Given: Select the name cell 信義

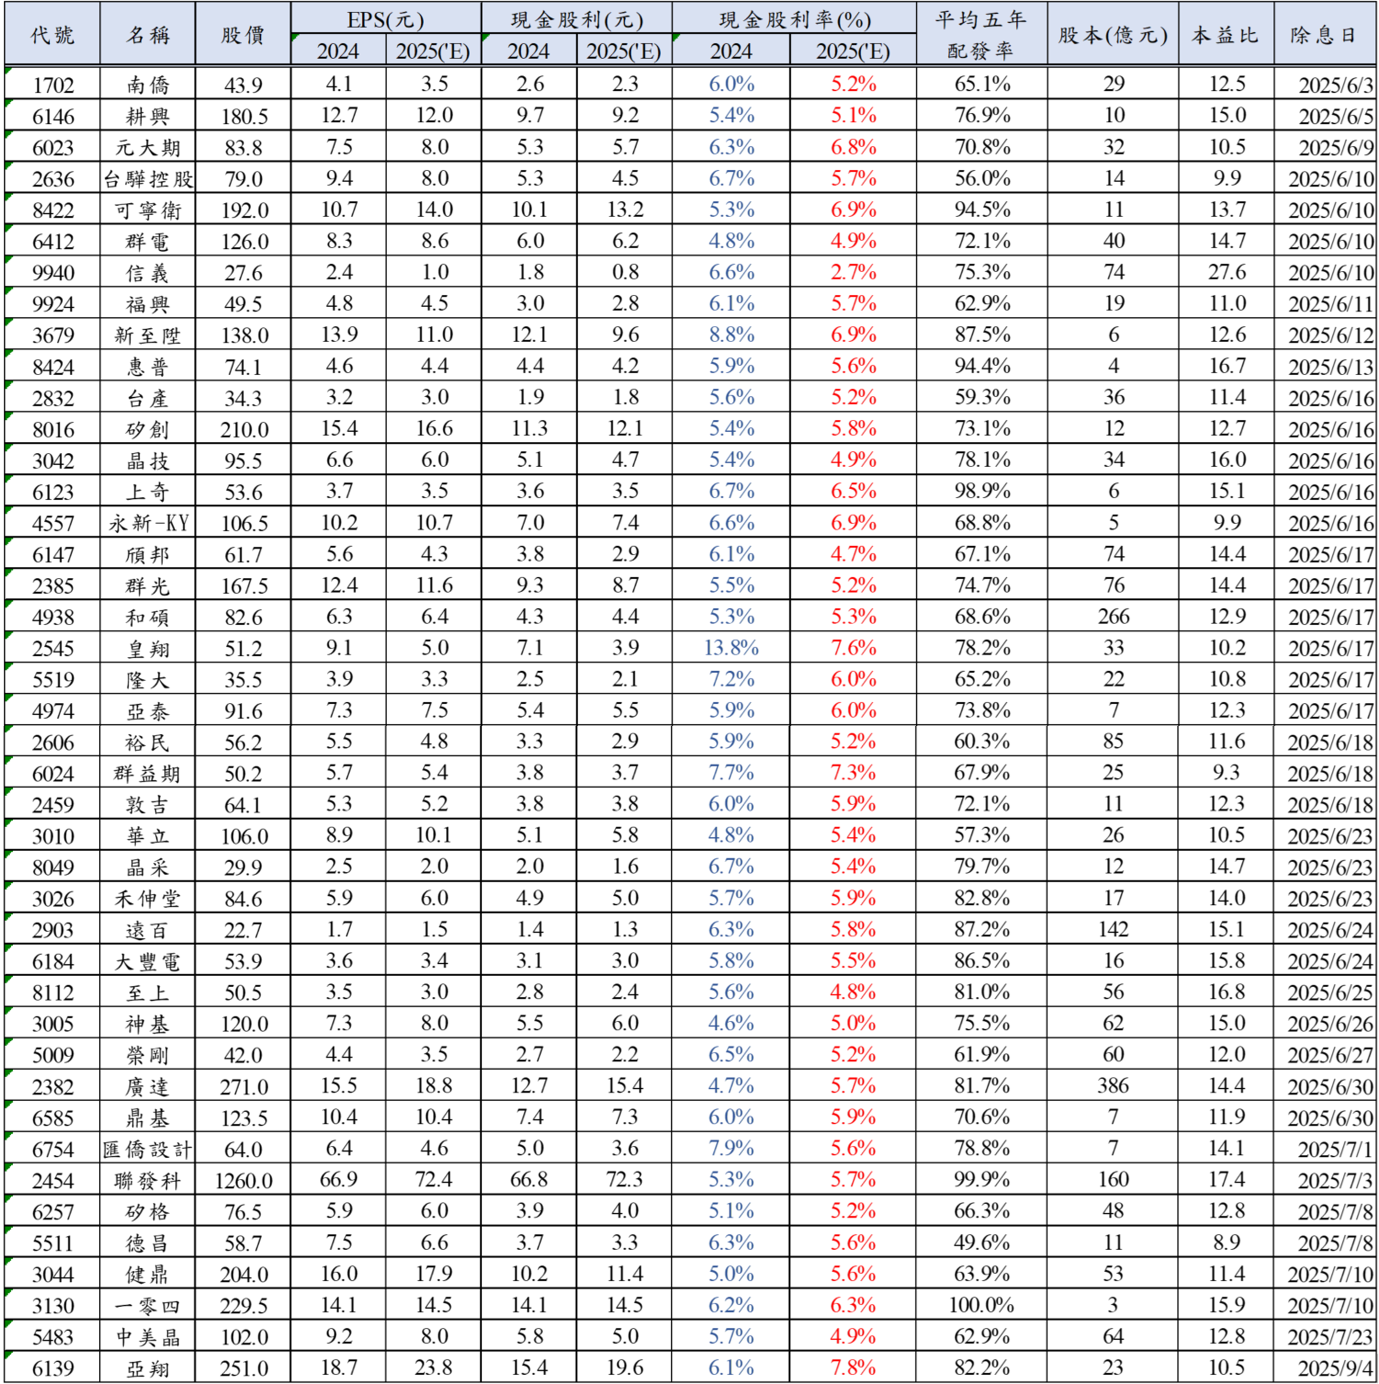Looking at the screenshot, I should (148, 273).
